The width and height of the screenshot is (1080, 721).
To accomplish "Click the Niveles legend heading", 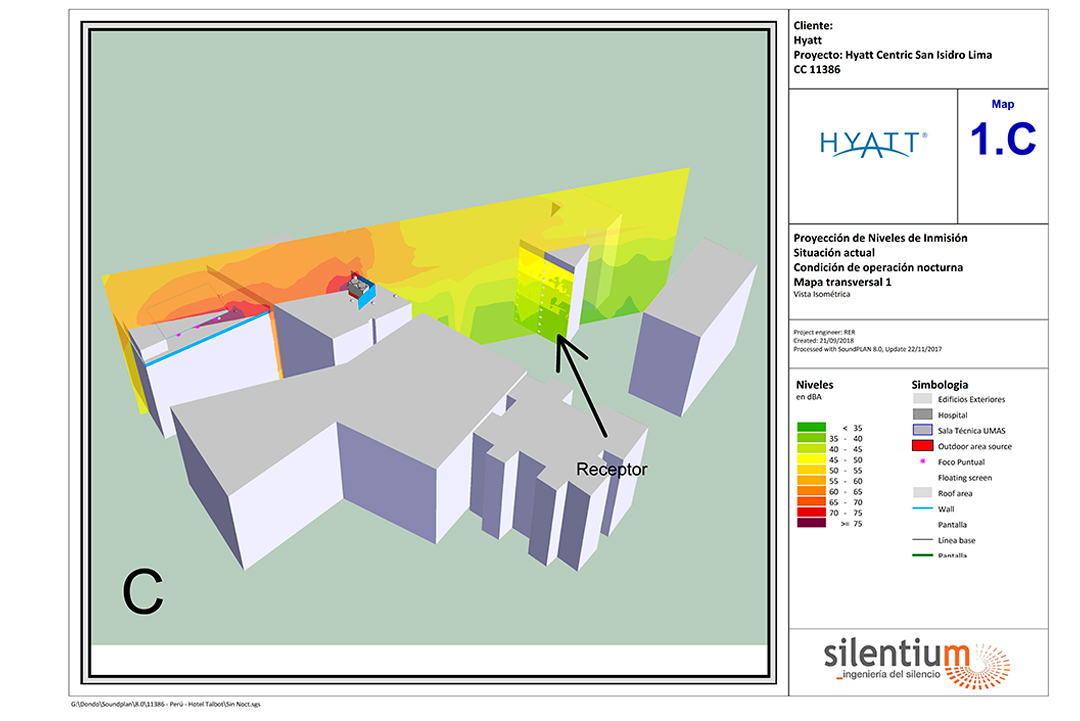I will coord(814,384).
